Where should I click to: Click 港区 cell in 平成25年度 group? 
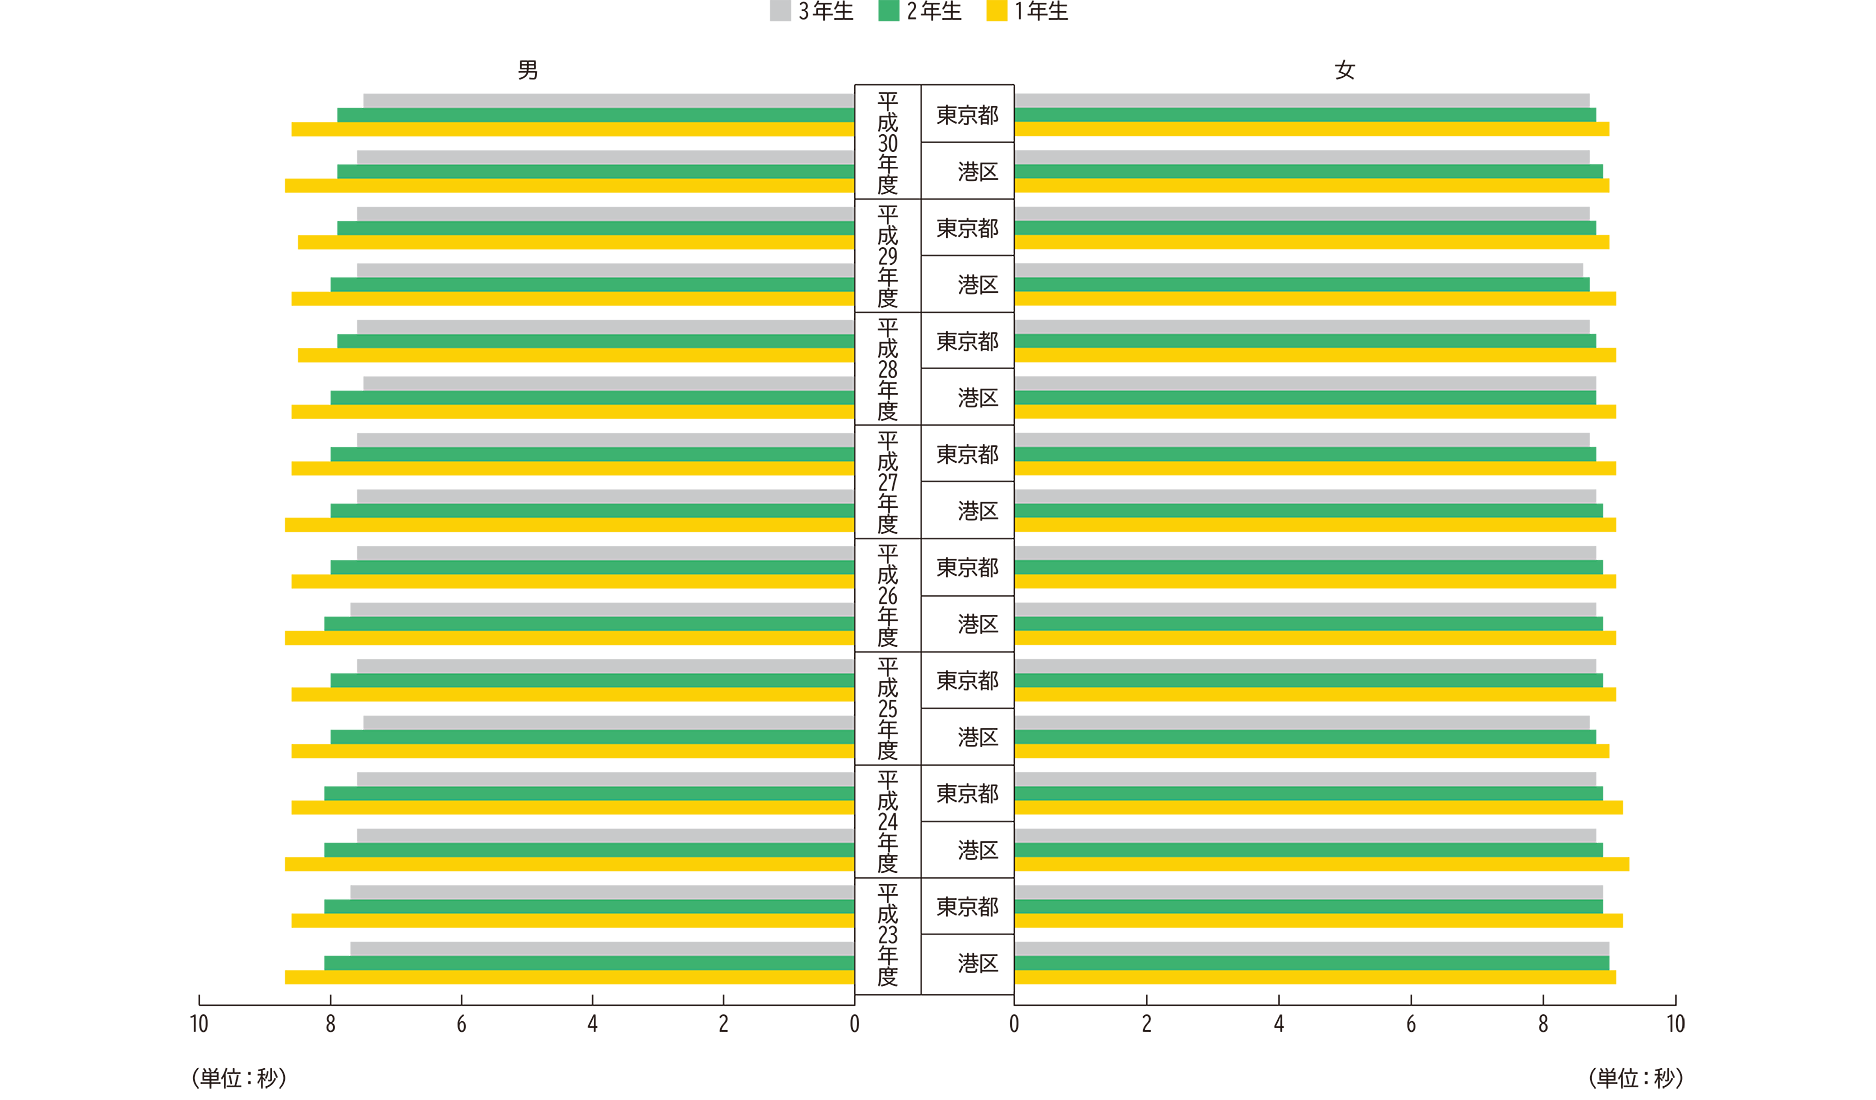tap(967, 737)
